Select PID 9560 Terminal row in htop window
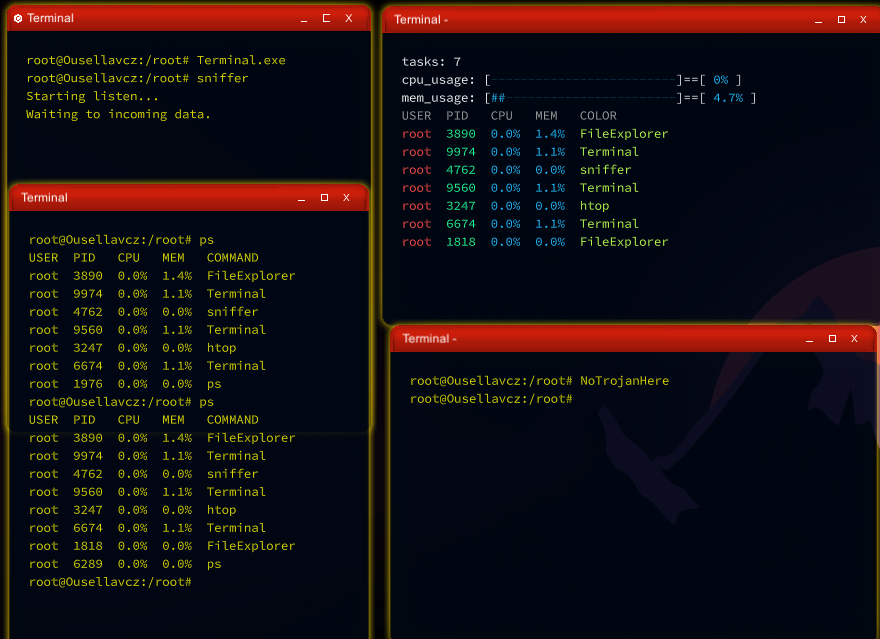The width and height of the screenshot is (880, 639). tap(520, 187)
